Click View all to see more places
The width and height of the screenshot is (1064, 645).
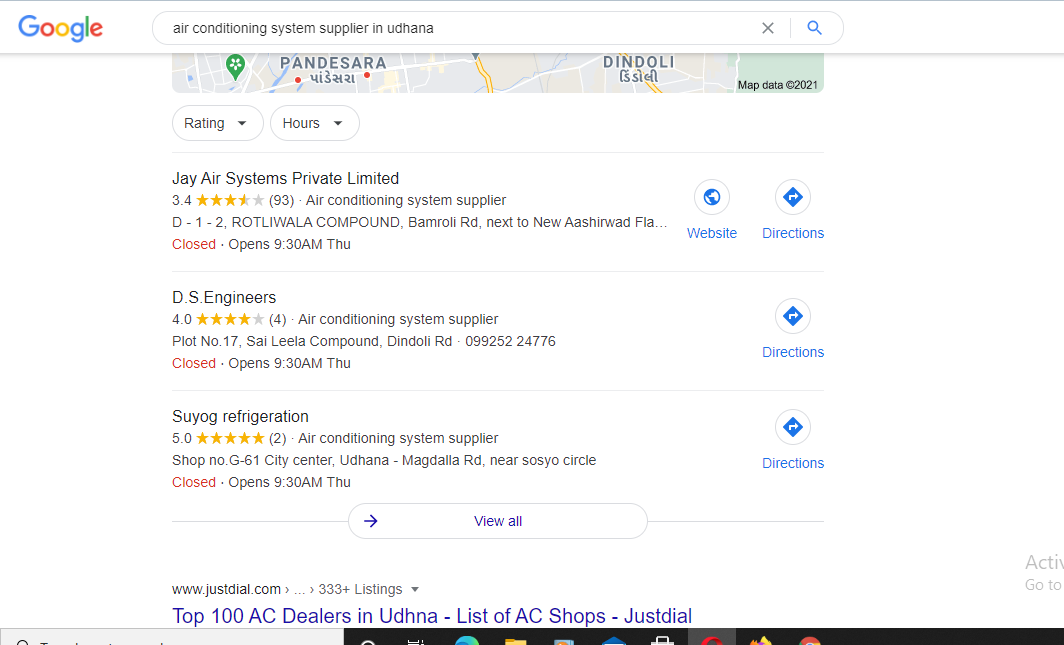[x=498, y=521]
